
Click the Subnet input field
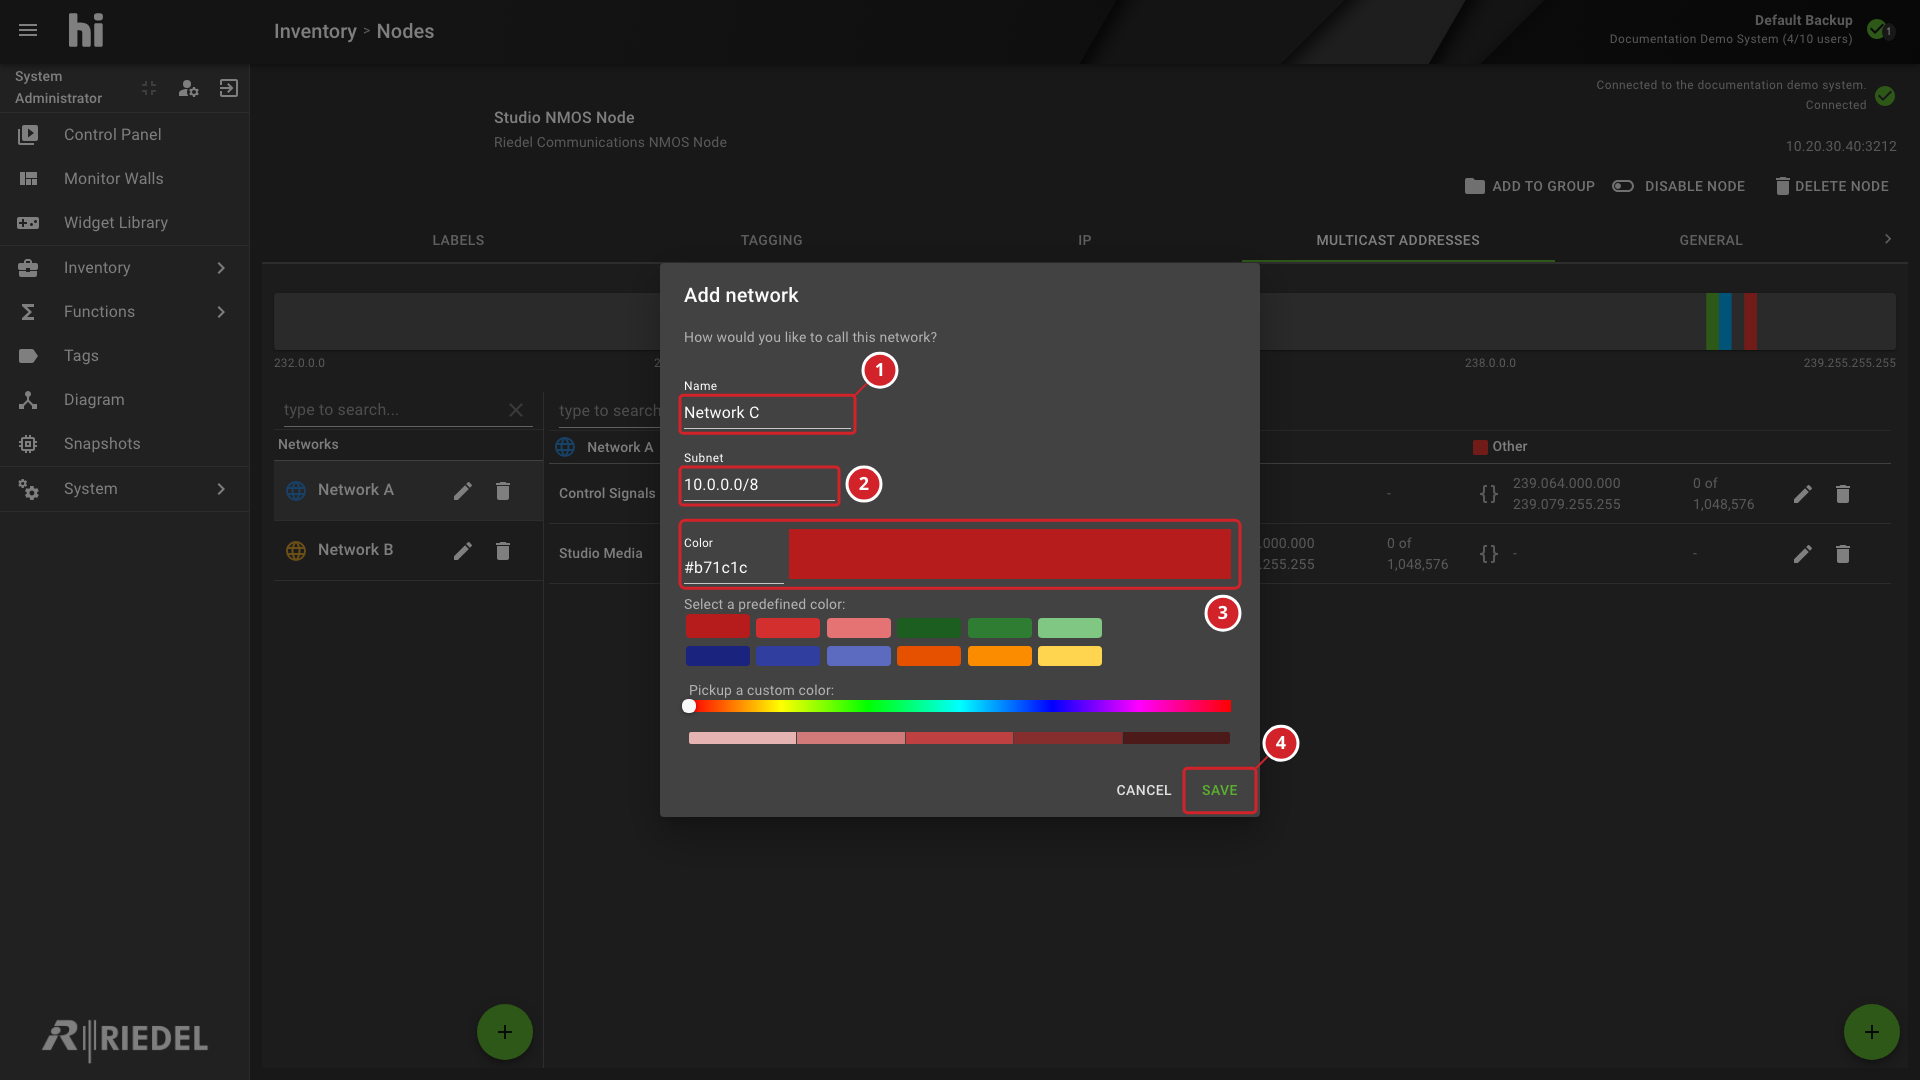759,485
